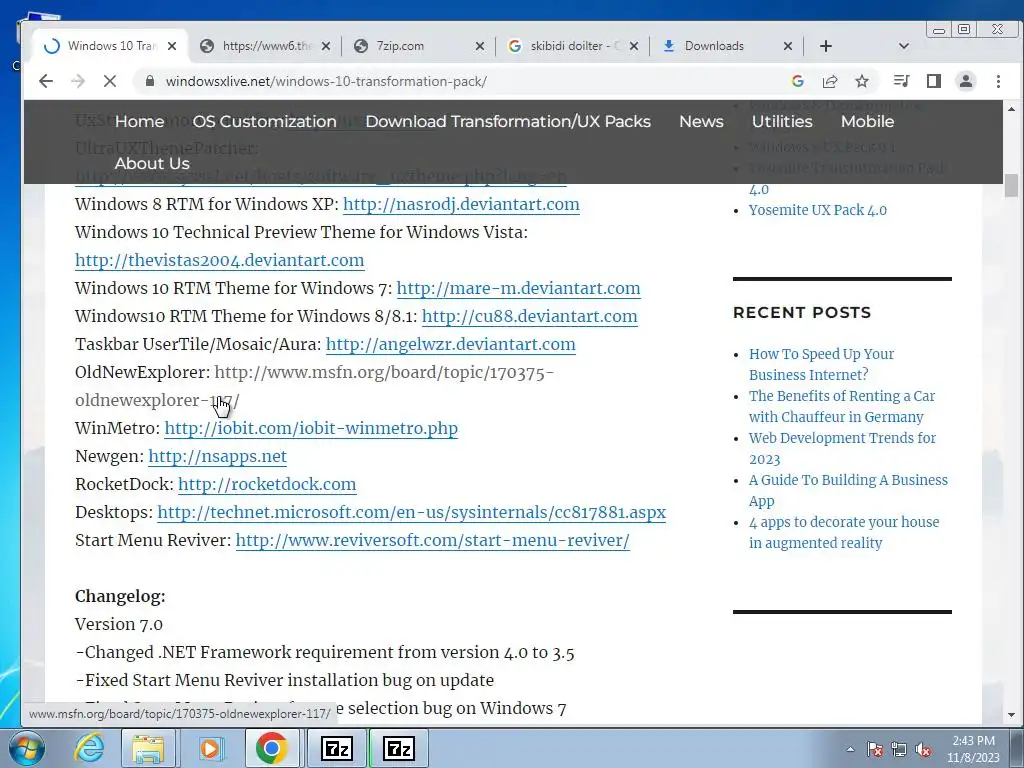Open Renting a Car with Chauffeur post

842,406
